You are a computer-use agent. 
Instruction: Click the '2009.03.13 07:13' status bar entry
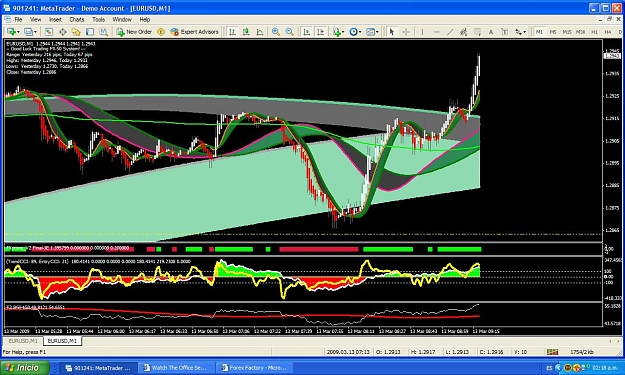click(348, 352)
